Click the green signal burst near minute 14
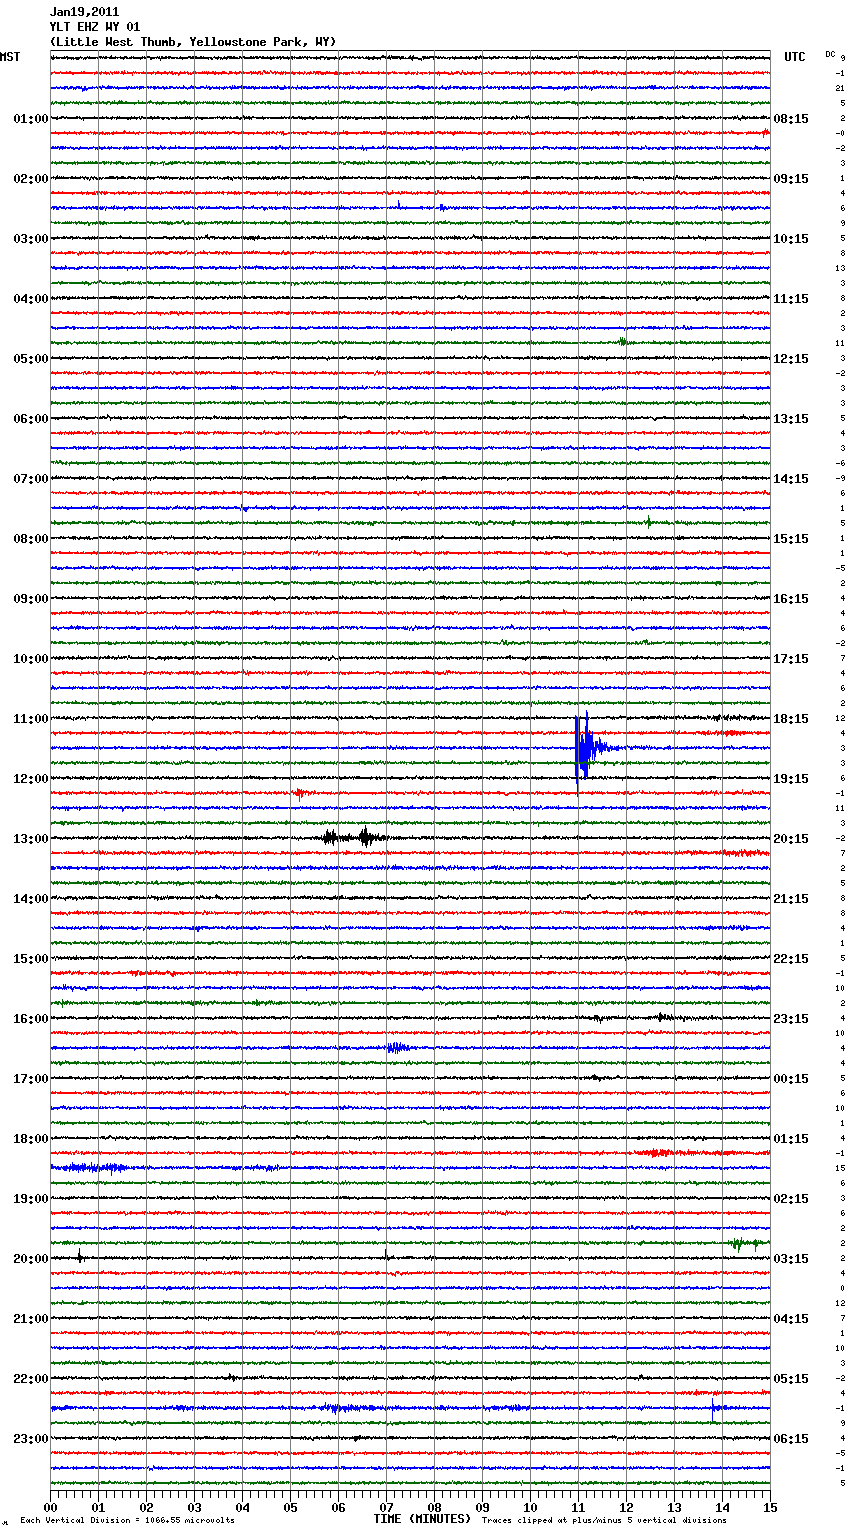 tap(745, 1244)
